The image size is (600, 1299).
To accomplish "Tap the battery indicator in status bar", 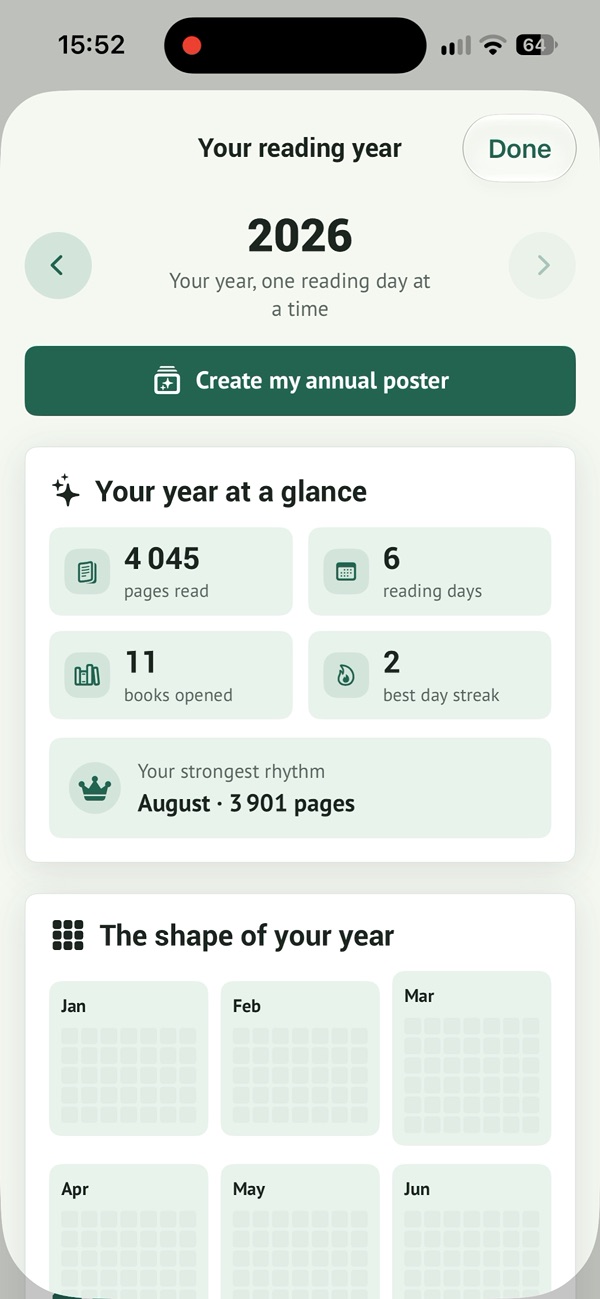I will click(x=536, y=45).
